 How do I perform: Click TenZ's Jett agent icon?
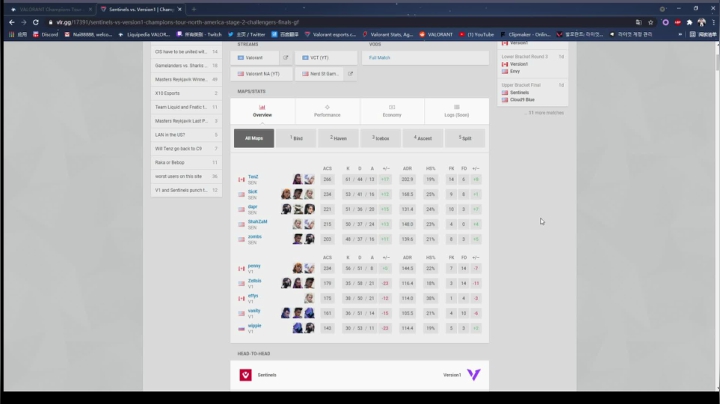tap(309, 179)
